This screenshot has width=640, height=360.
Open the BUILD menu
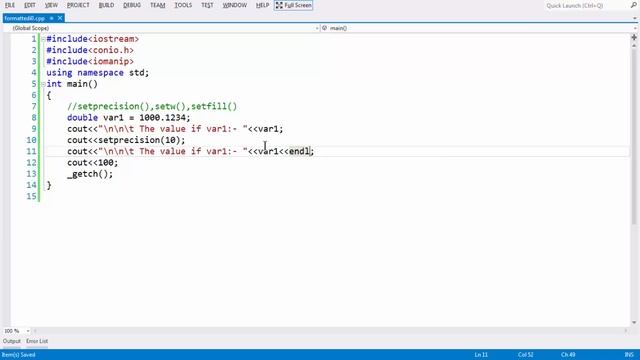pyautogui.click(x=107, y=5)
